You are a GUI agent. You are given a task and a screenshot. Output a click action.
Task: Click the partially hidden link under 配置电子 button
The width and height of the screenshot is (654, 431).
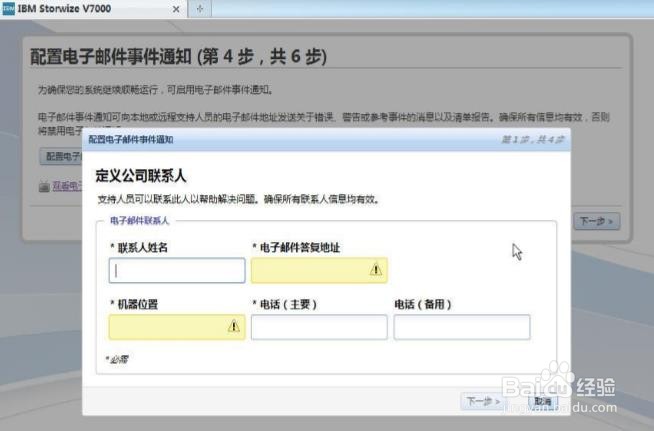click(67, 186)
